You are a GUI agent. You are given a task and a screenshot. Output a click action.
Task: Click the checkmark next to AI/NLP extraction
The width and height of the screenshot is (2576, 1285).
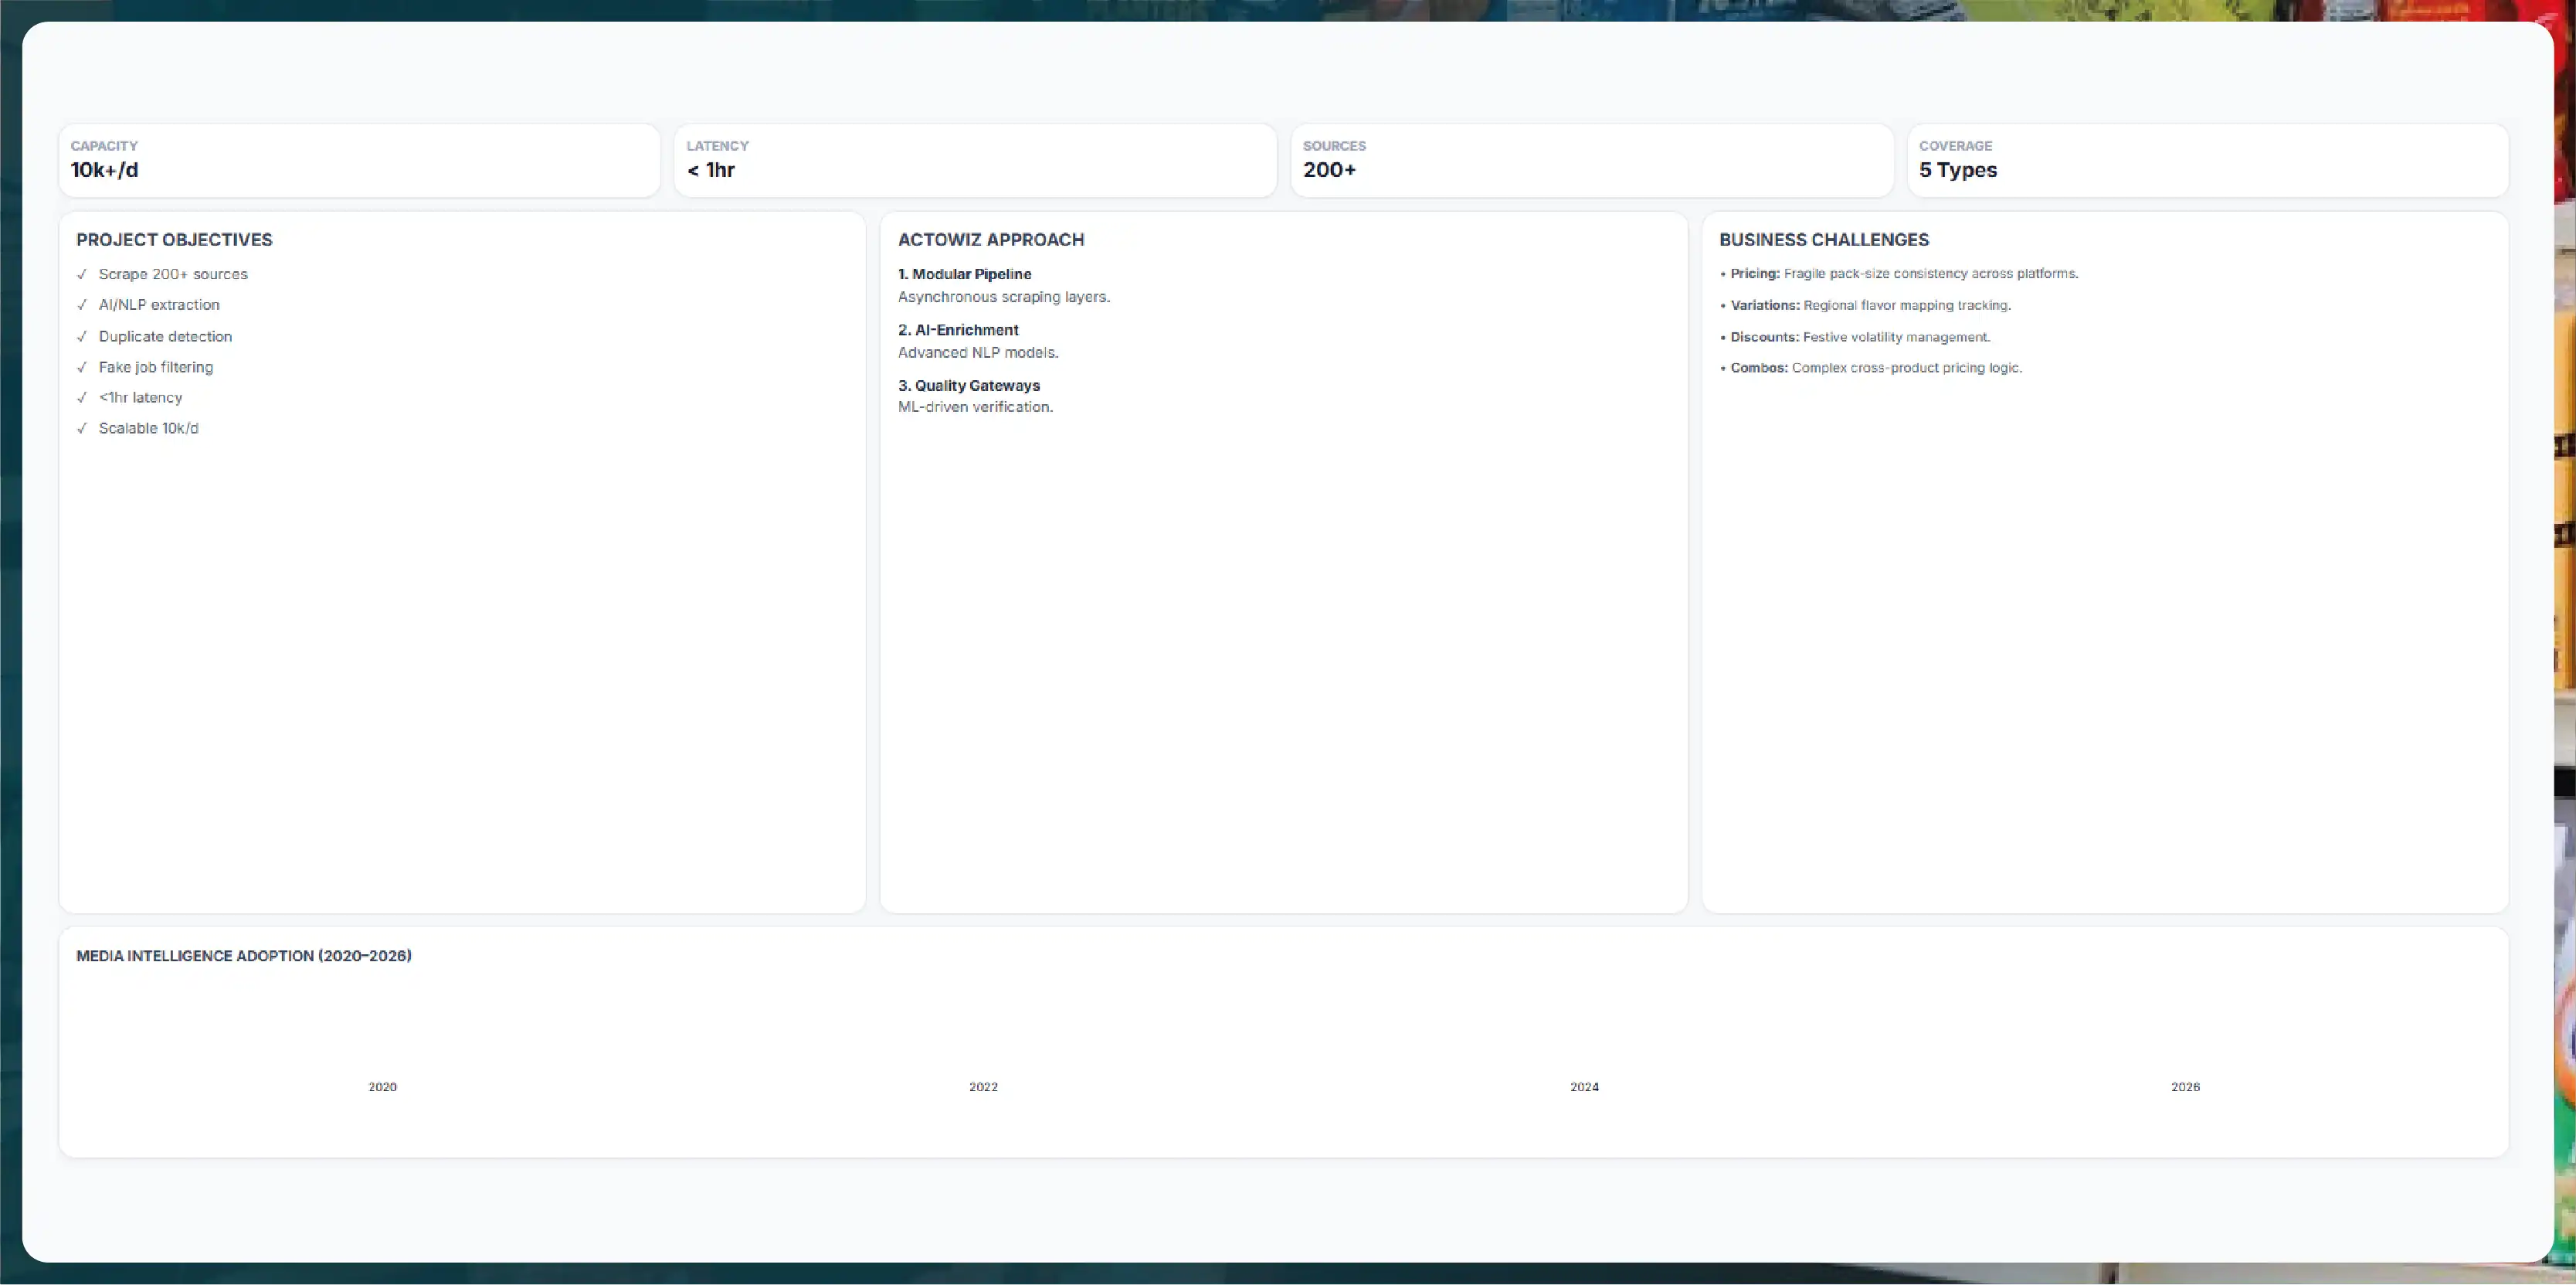click(82, 305)
